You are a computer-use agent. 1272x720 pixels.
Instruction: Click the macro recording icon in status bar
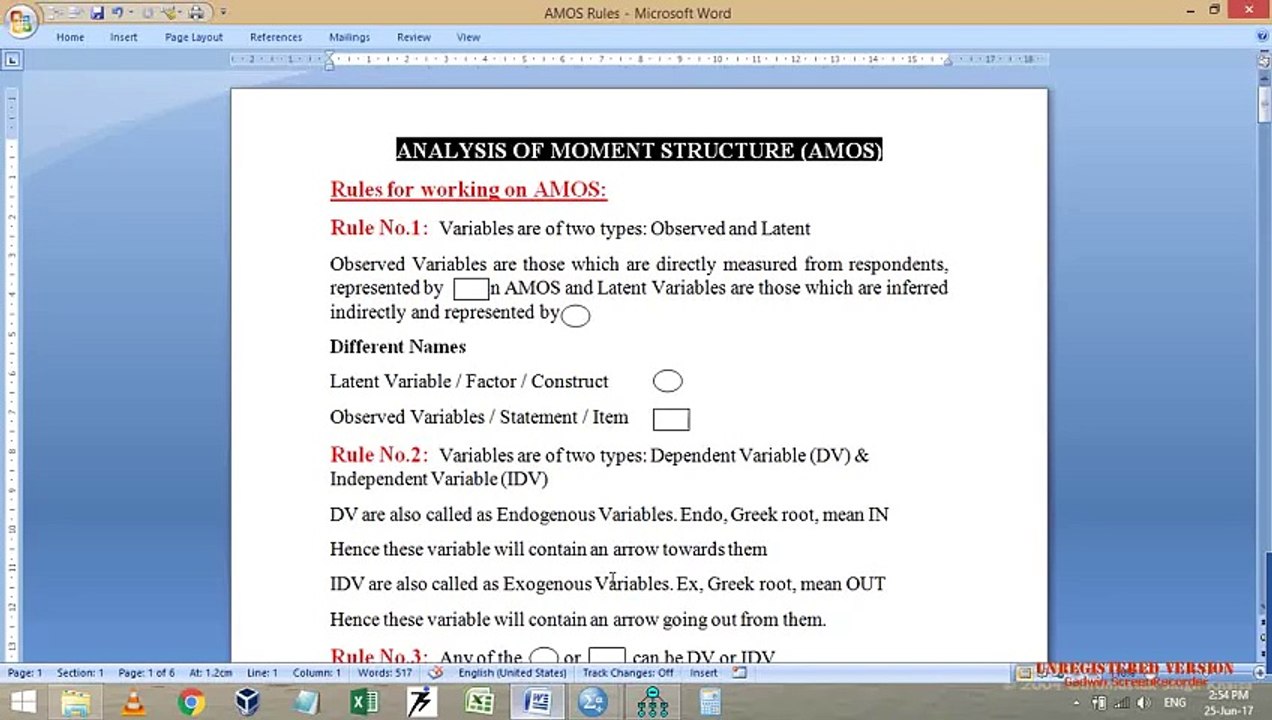740,673
